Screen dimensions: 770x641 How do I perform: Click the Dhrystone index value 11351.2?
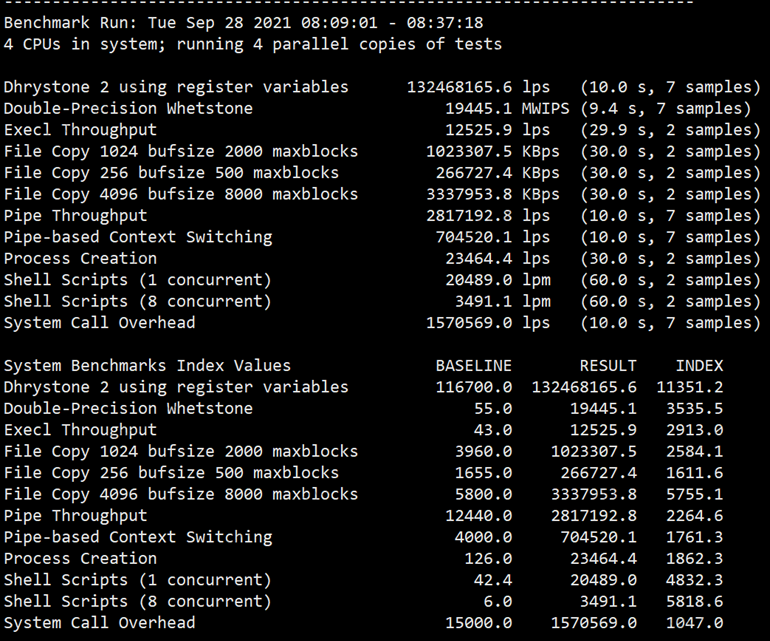[689, 387]
